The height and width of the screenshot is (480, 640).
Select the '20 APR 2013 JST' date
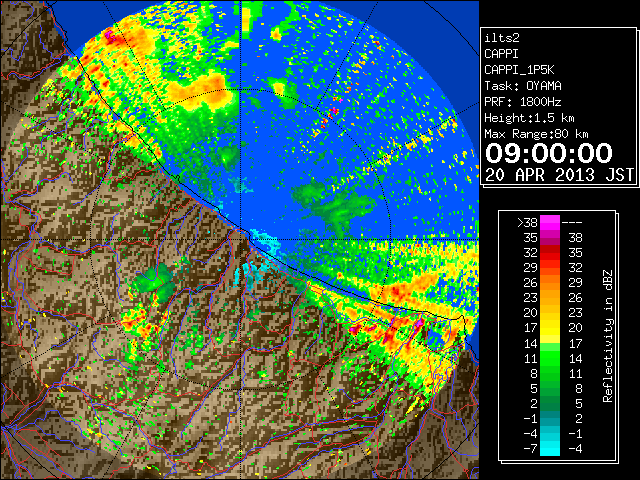(x=559, y=175)
